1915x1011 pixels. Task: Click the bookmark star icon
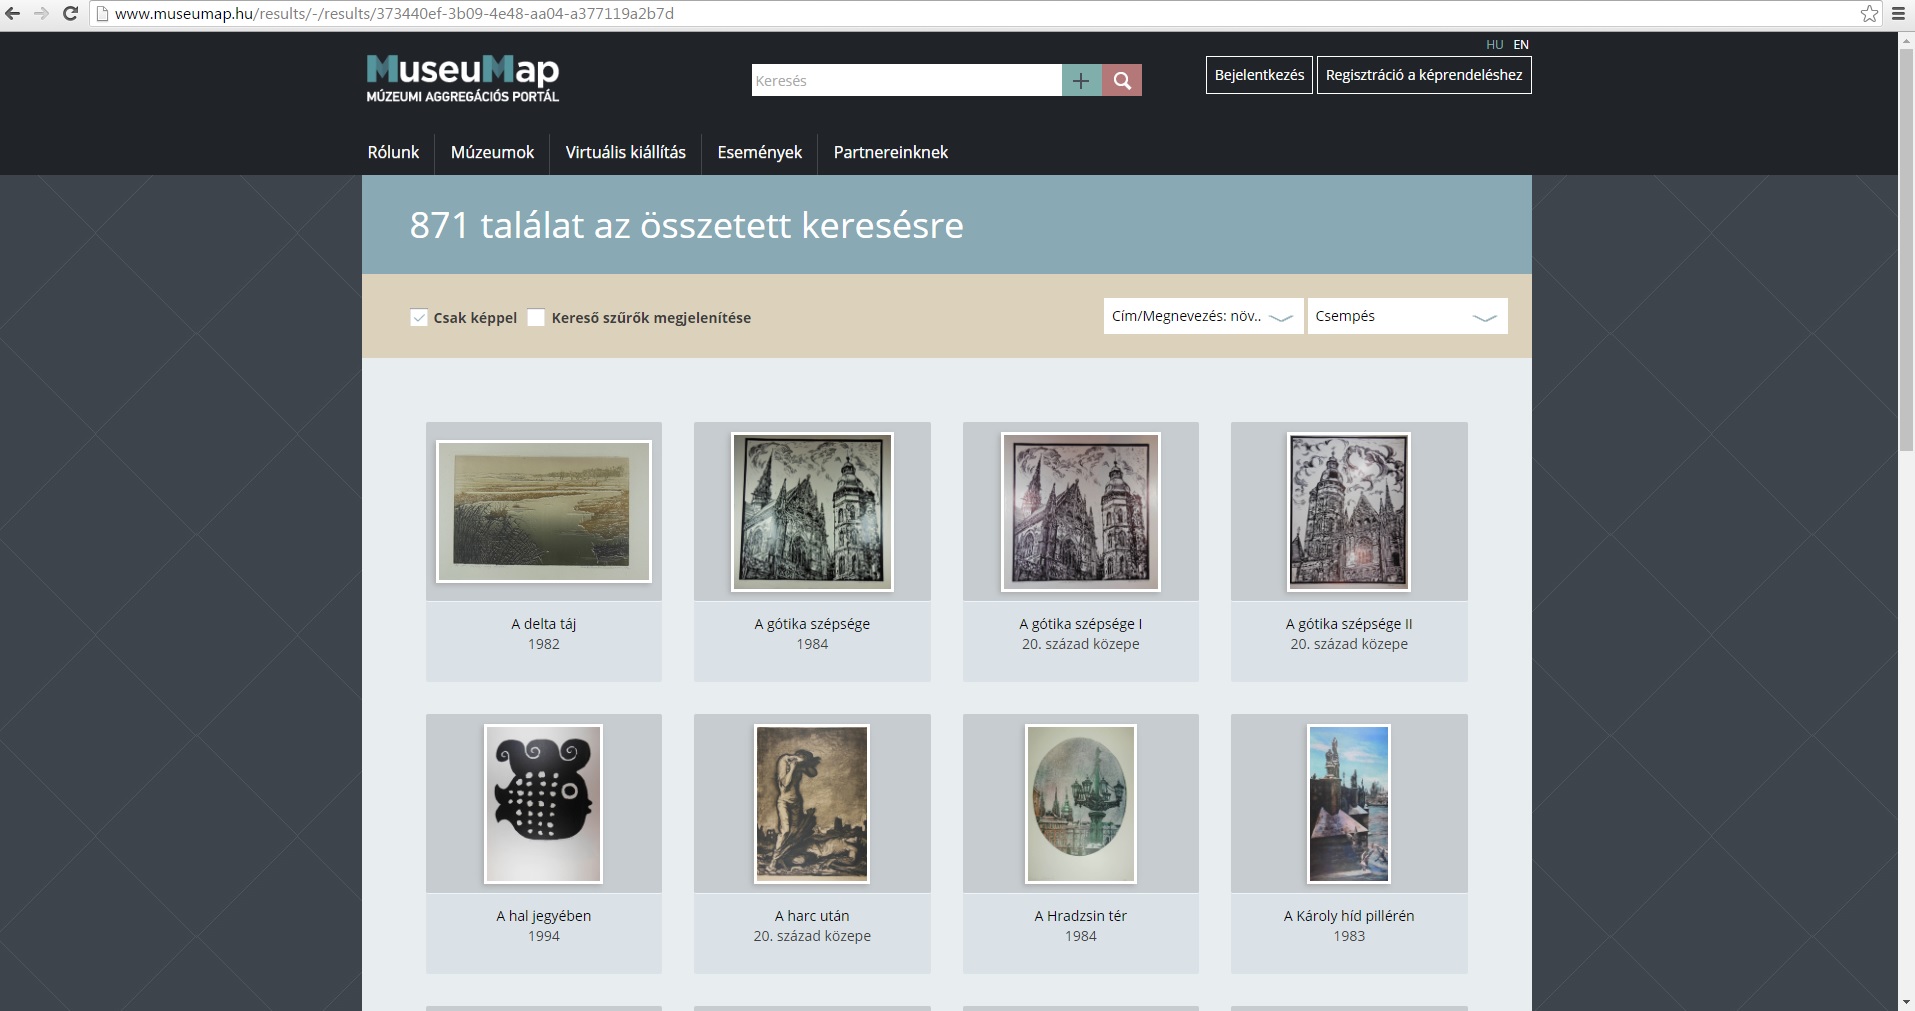(x=1869, y=14)
